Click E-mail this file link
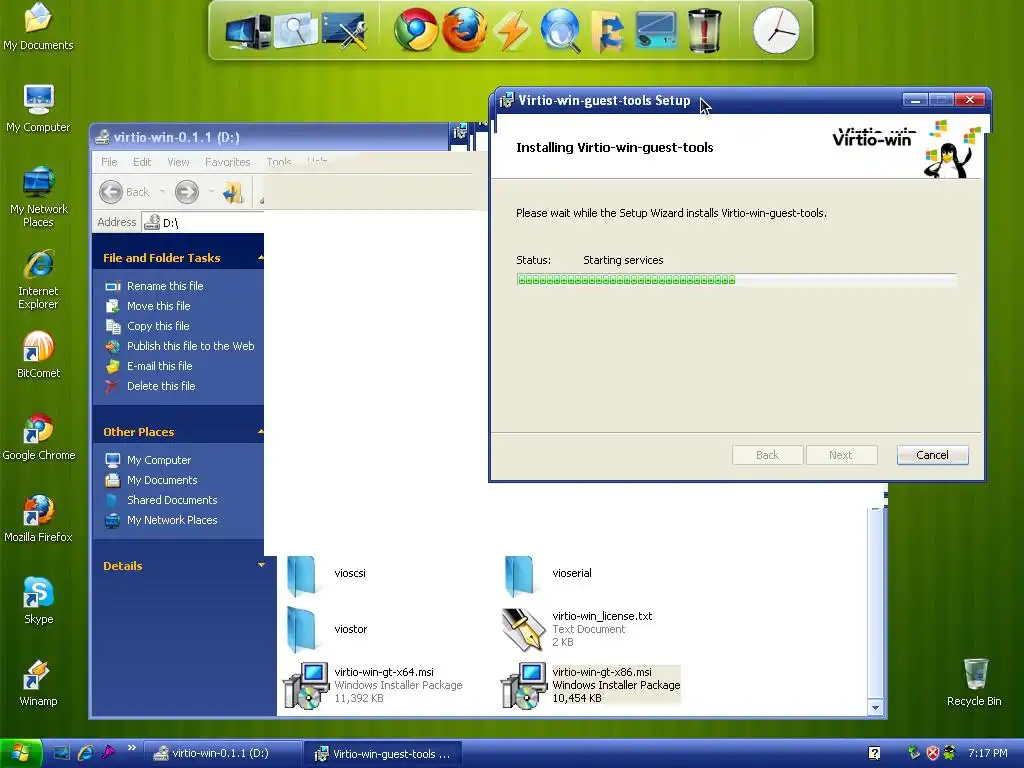The height and width of the screenshot is (768, 1024). [159, 366]
